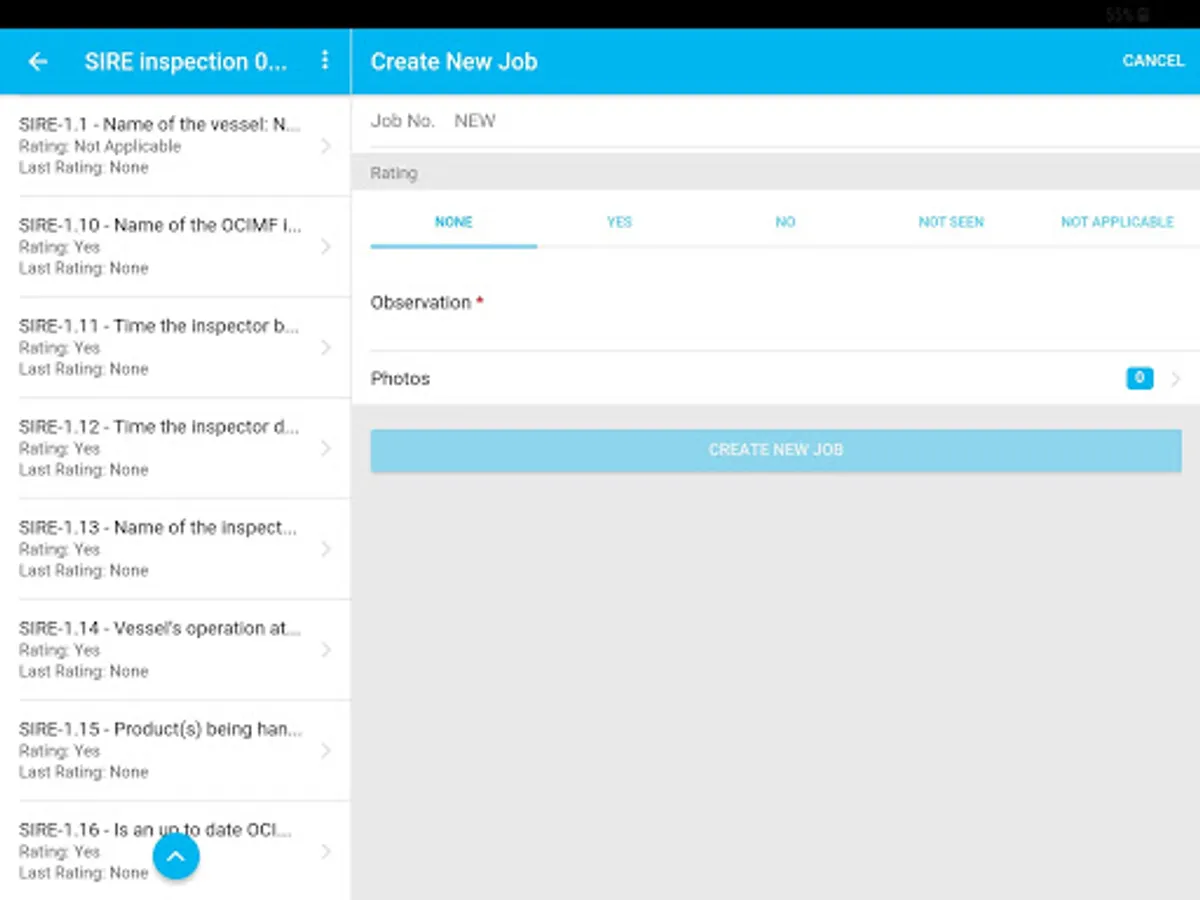Cancel the new job creation

1153,61
